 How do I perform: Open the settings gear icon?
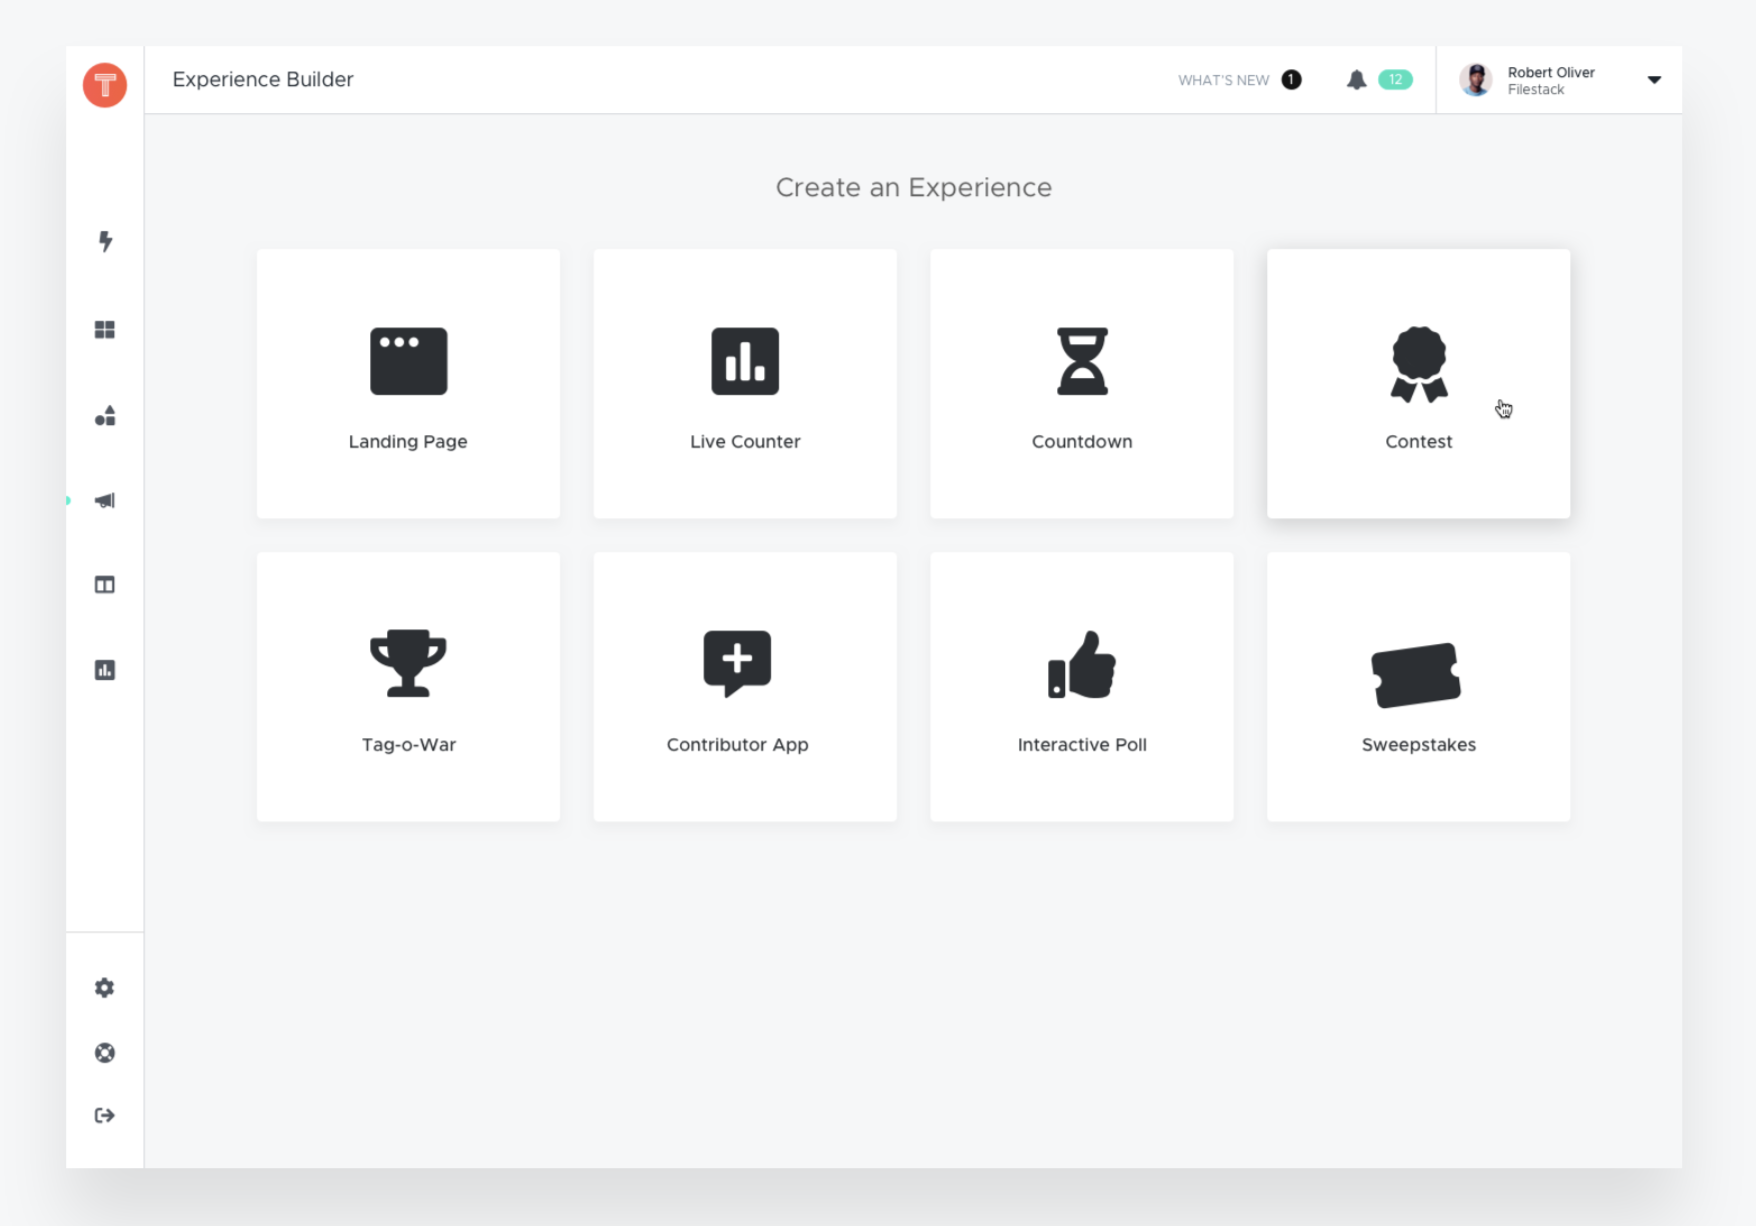coord(104,987)
